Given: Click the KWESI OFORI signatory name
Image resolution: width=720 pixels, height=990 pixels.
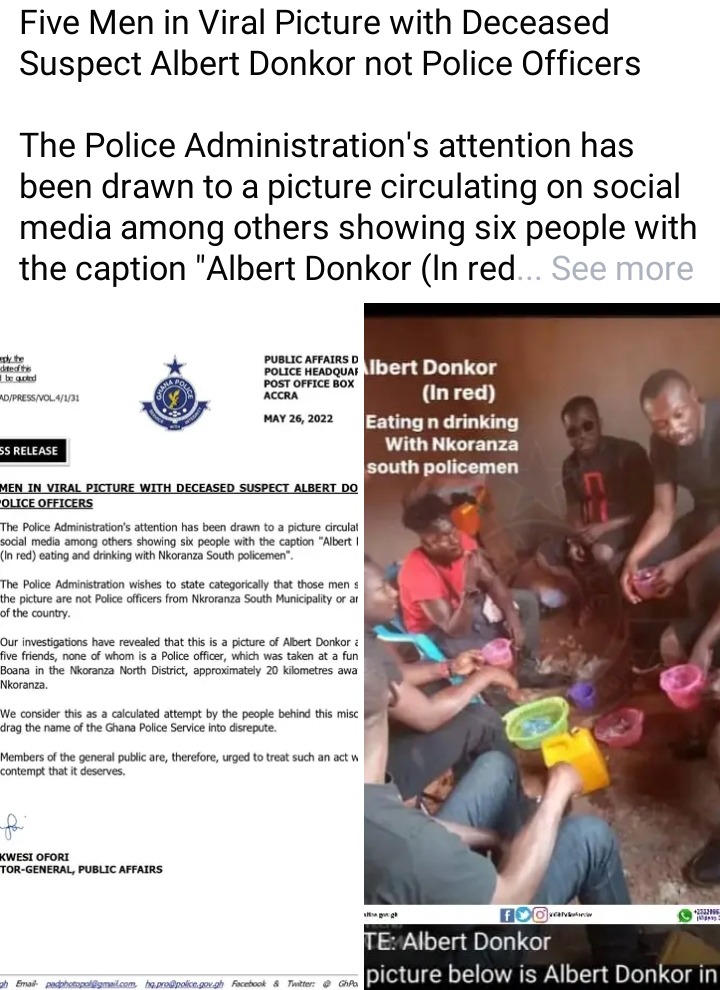Looking at the screenshot, I should (x=35, y=857).
